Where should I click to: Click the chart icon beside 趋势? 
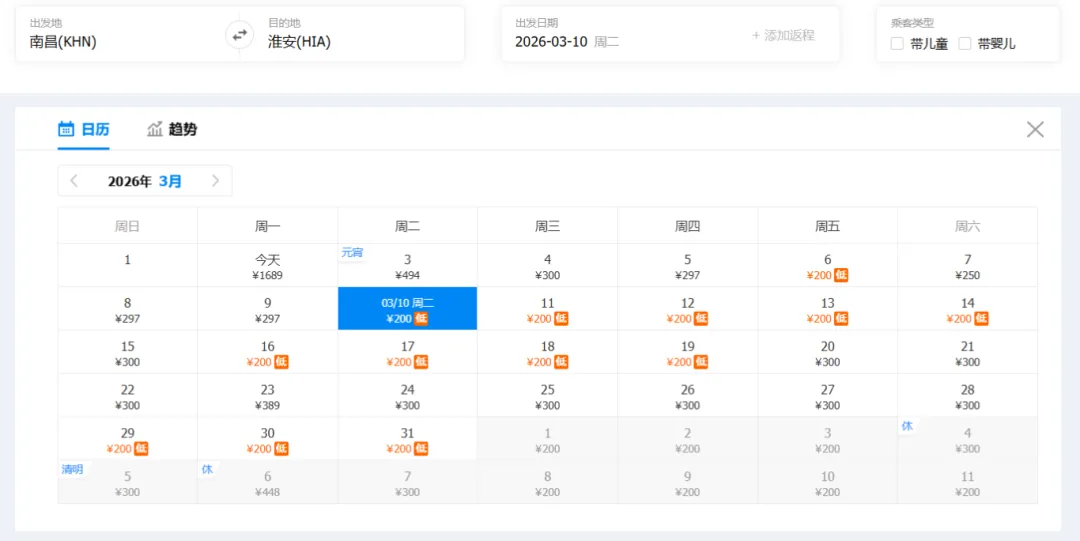tap(155, 129)
